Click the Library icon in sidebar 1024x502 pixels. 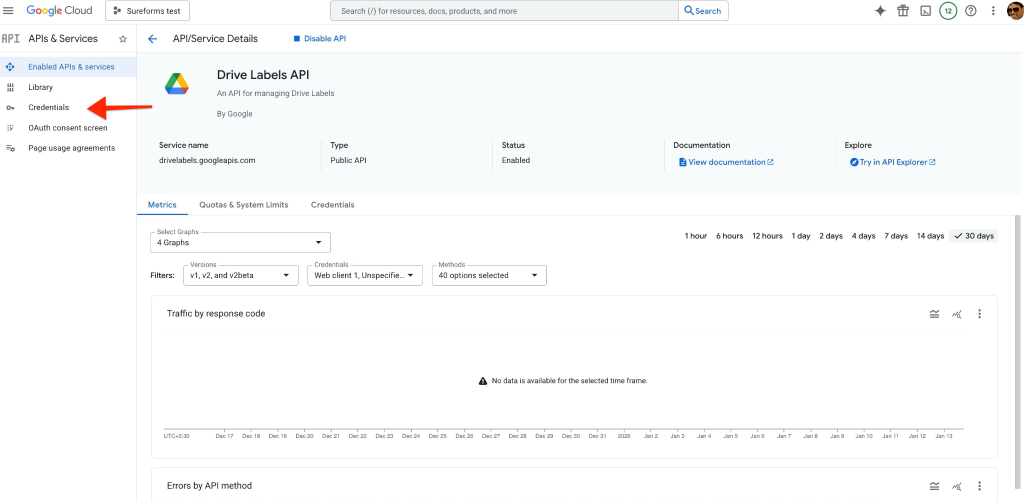point(10,87)
